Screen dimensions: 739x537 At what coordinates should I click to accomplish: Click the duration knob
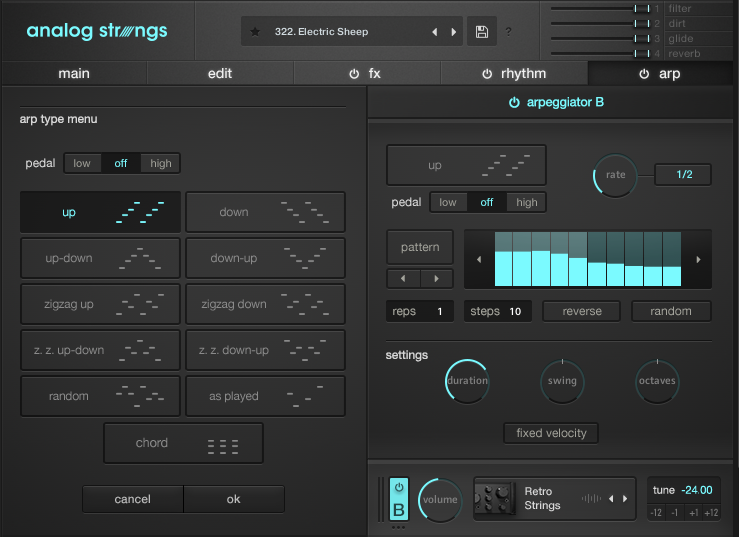[x=467, y=381]
